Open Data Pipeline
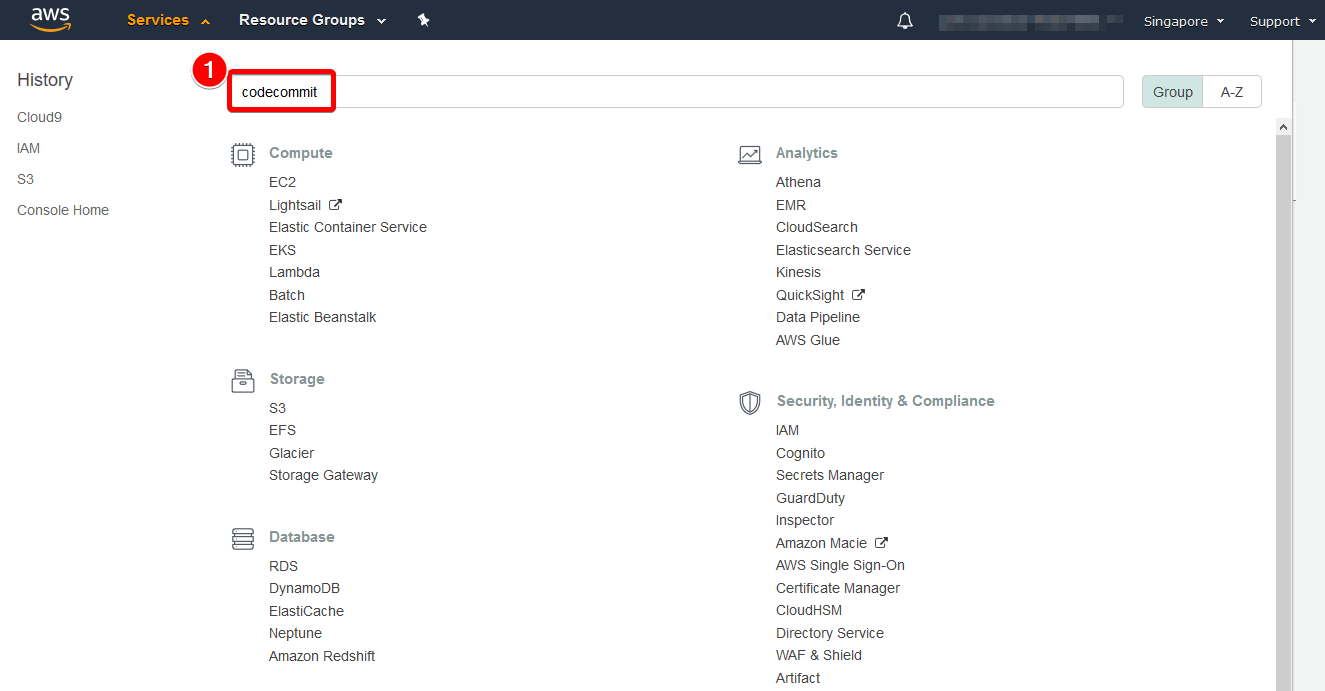1325x691 pixels. point(818,317)
